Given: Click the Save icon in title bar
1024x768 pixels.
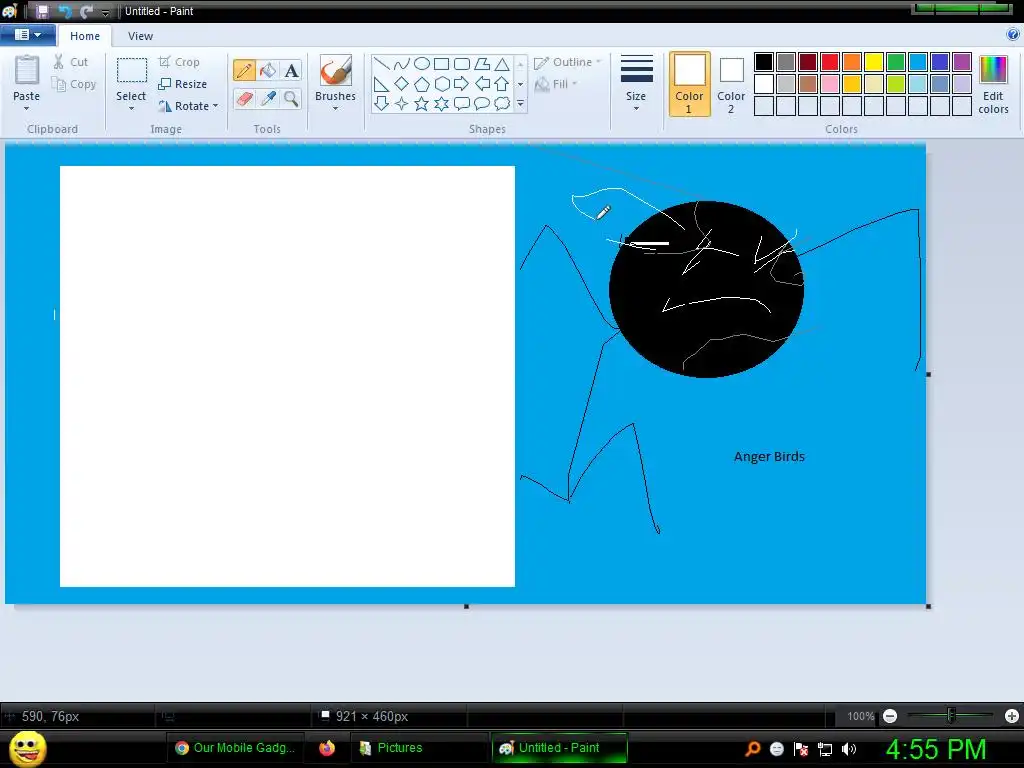Looking at the screenshot, I should pyautogui.click(x=42, y=11).
